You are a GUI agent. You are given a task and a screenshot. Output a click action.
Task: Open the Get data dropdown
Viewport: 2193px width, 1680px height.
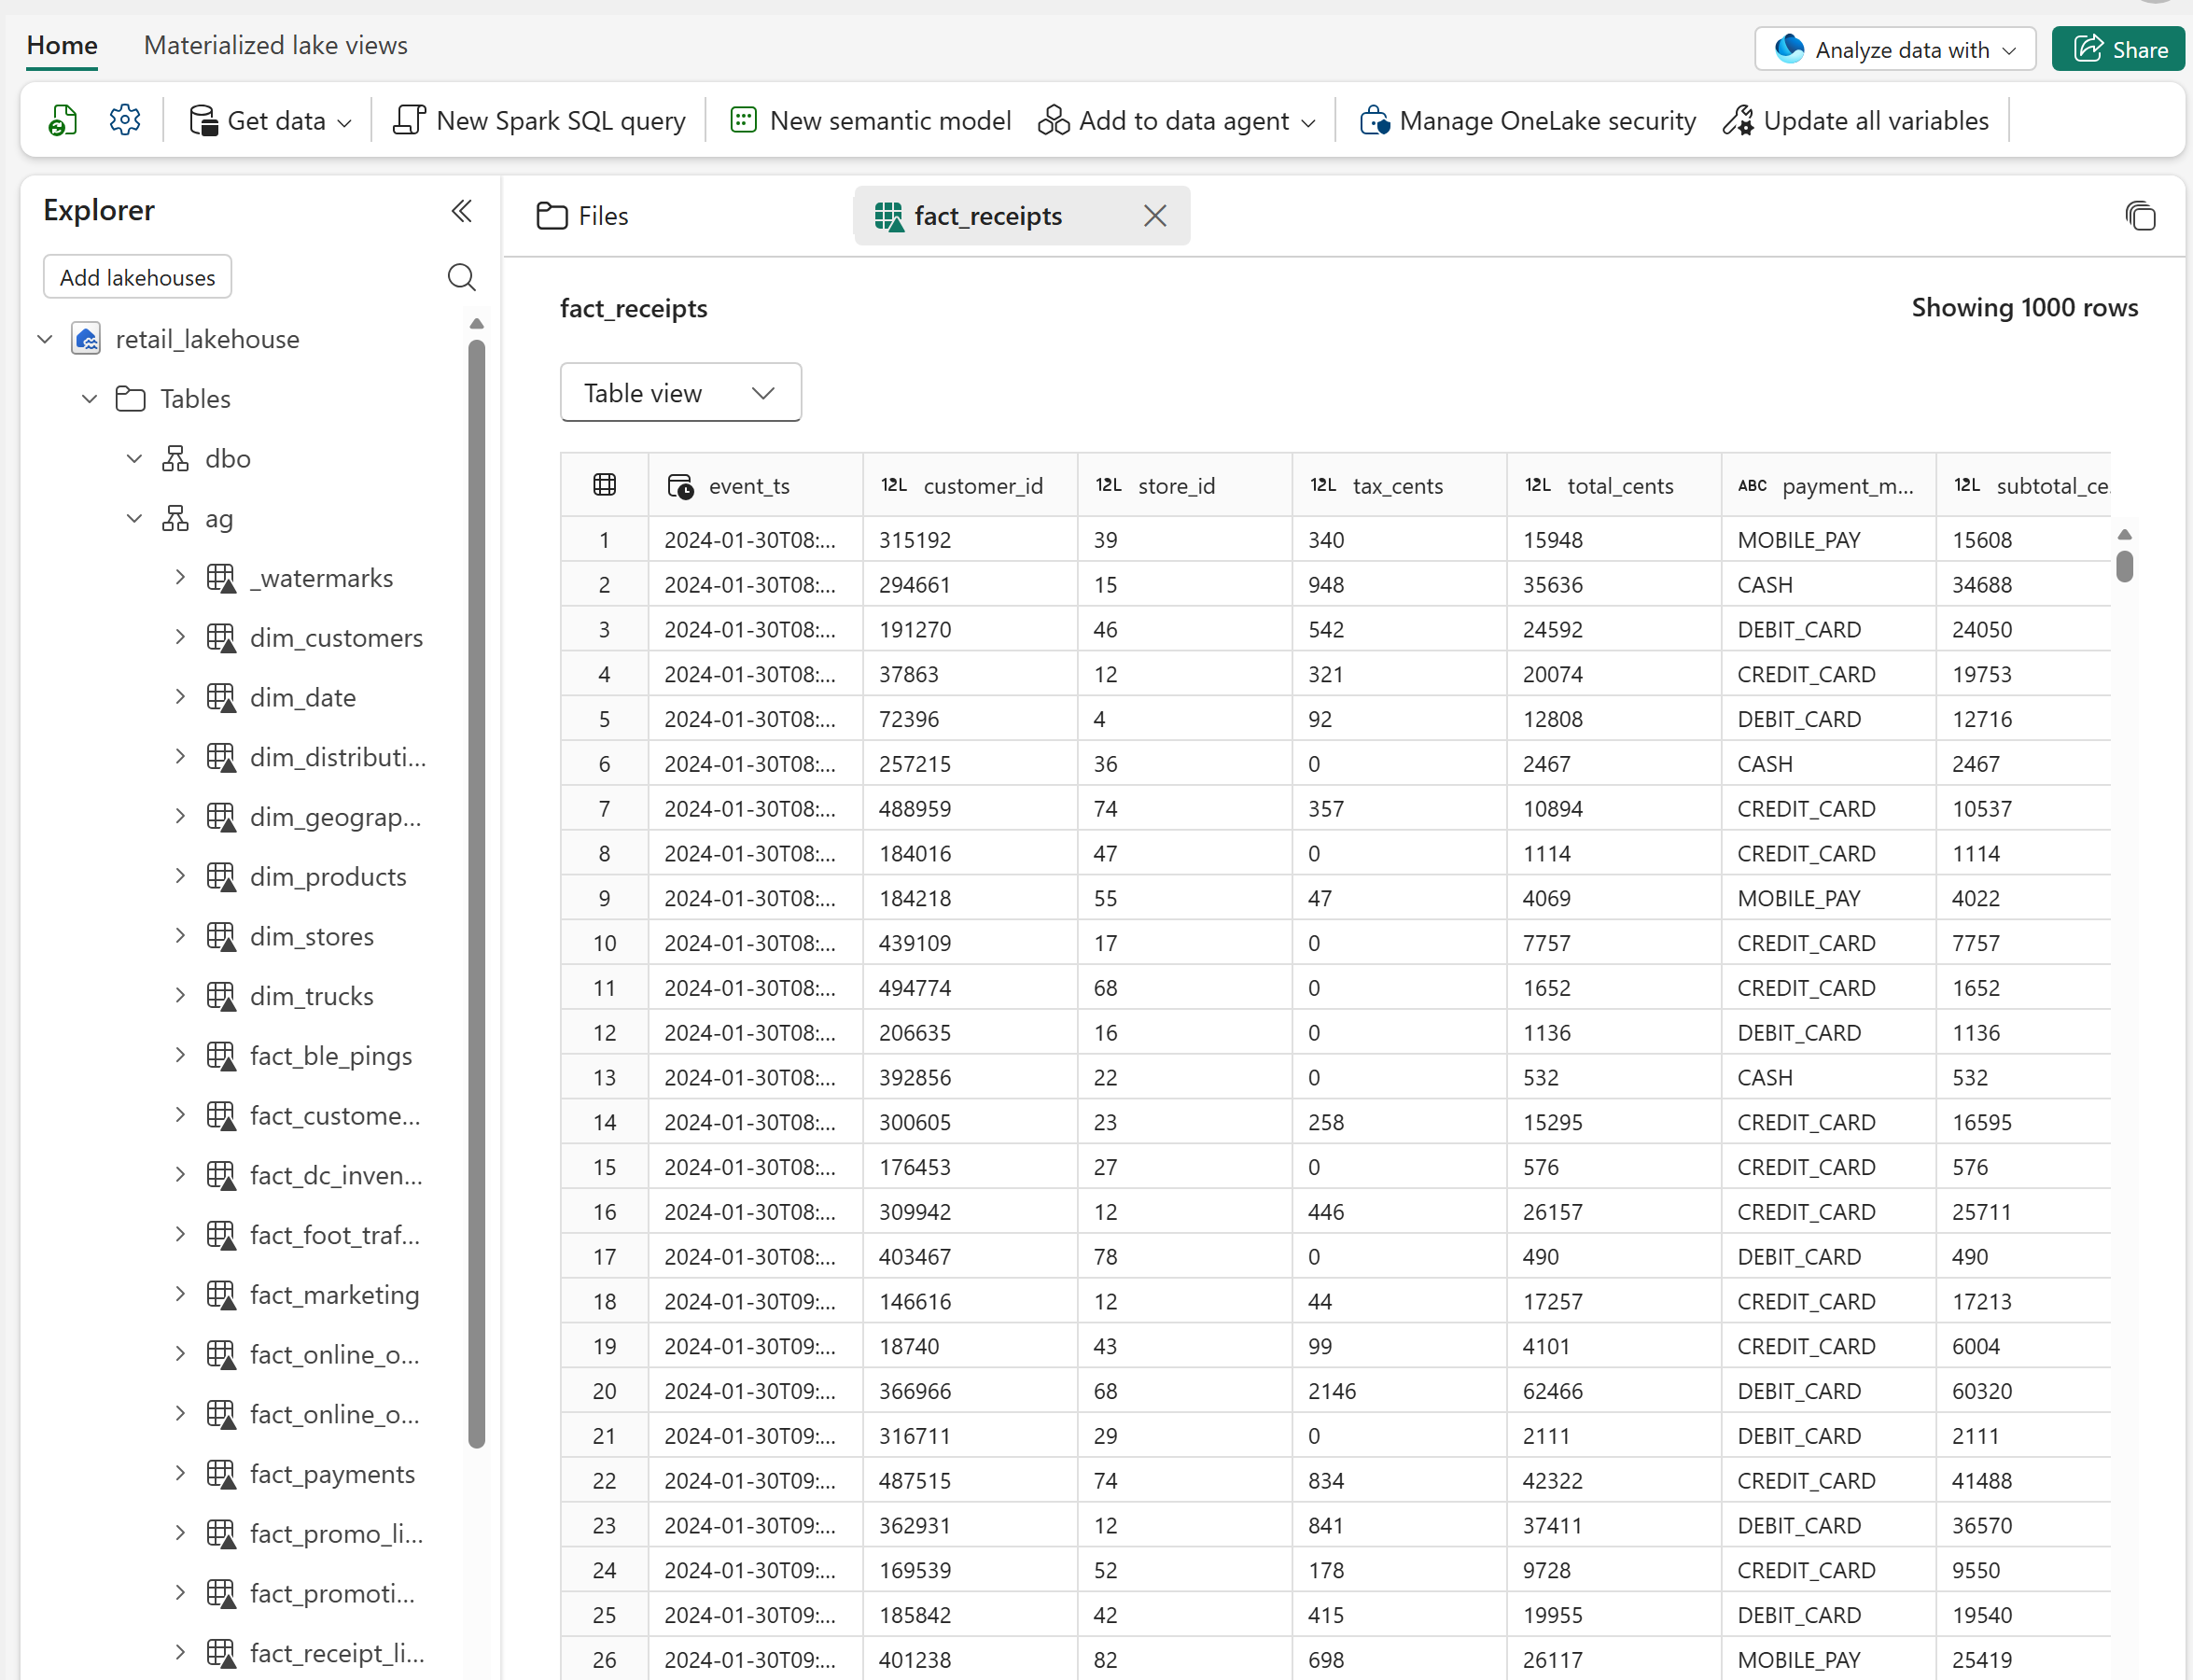click(270, 121)
